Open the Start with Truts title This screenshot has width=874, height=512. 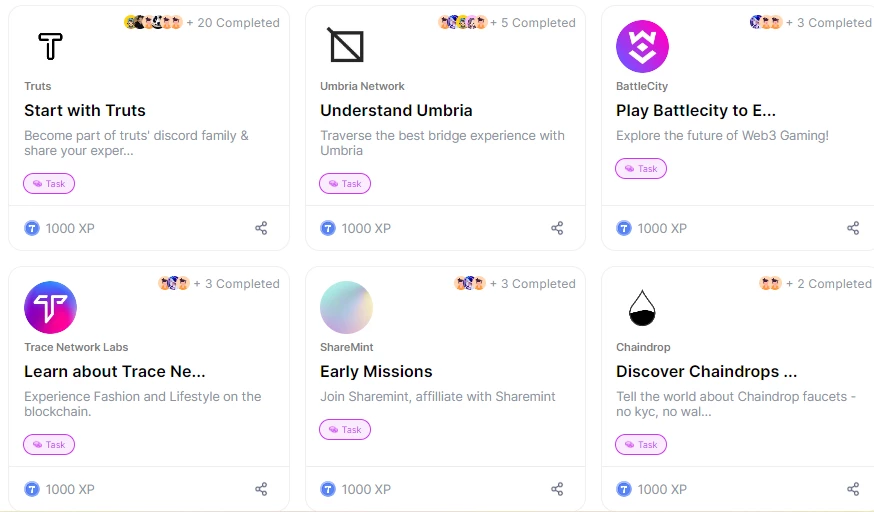coord(85,110)
